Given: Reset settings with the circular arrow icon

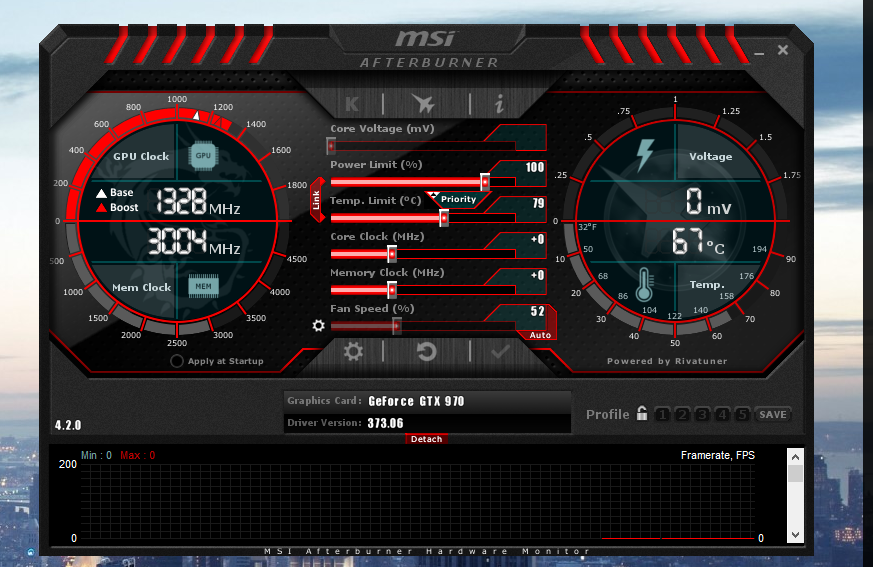Looking at the screenshot, I should pyautogui.click(x=426, y=351).
